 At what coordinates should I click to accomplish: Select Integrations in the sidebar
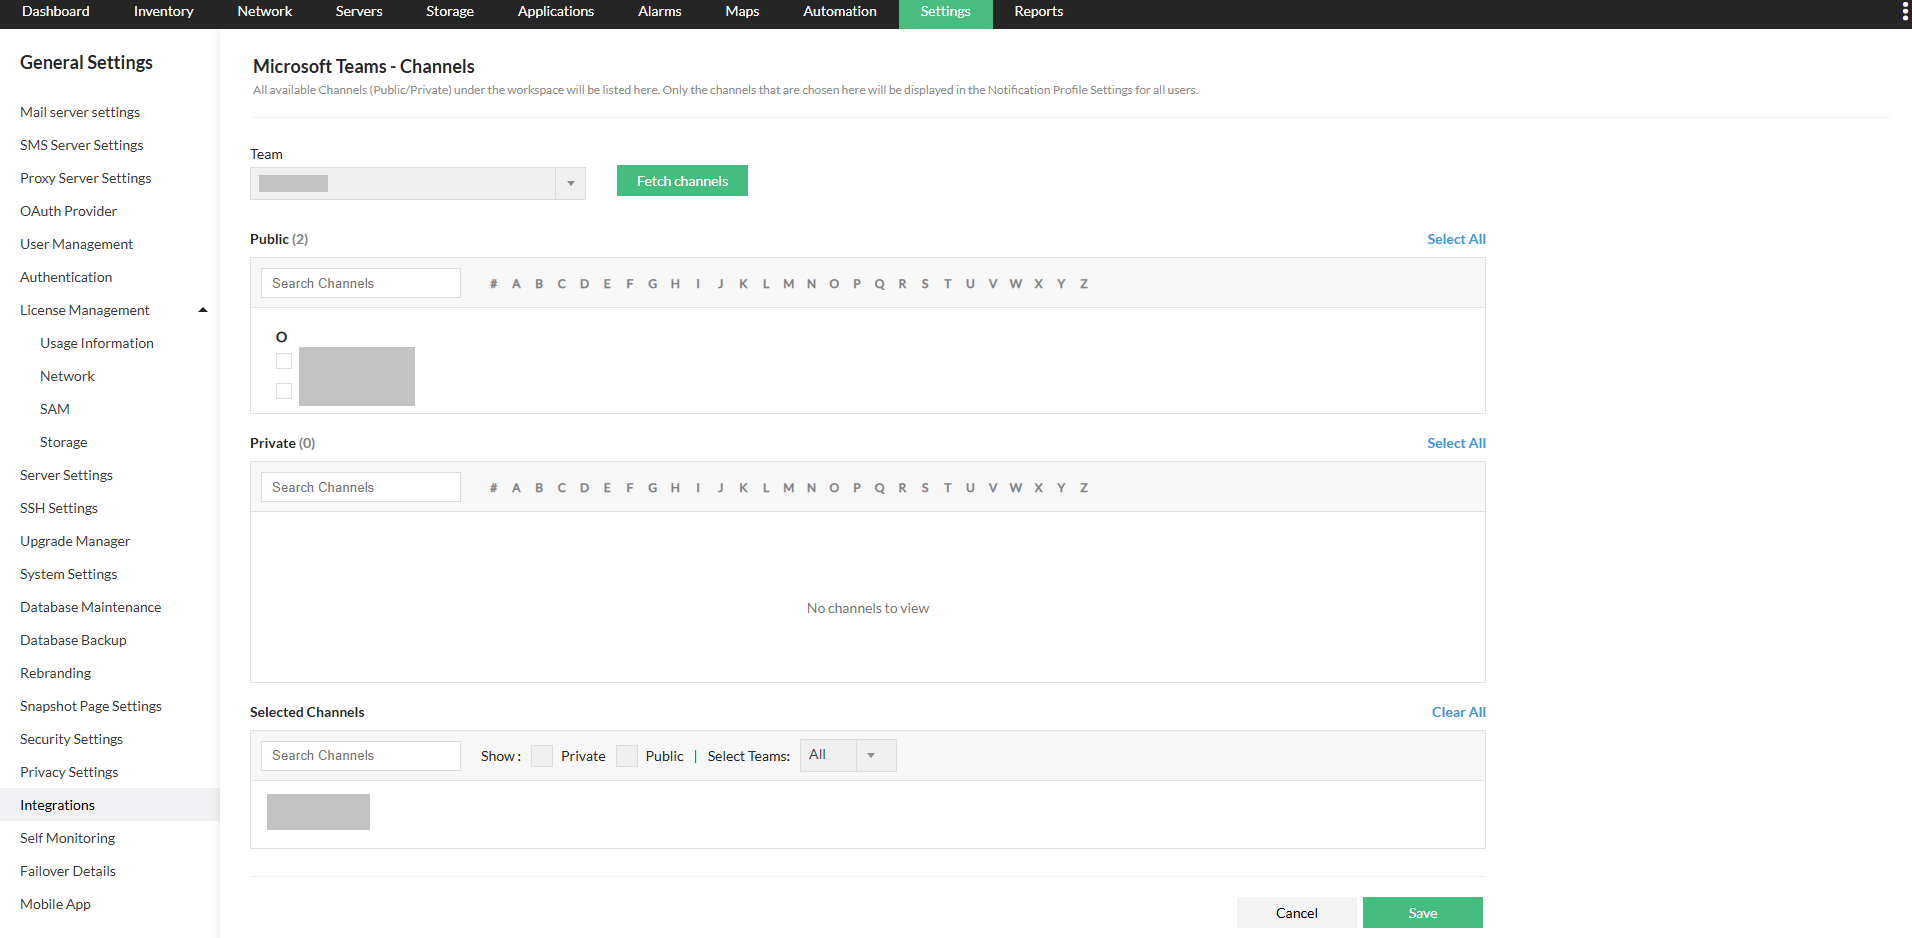[x=110, y=805]
